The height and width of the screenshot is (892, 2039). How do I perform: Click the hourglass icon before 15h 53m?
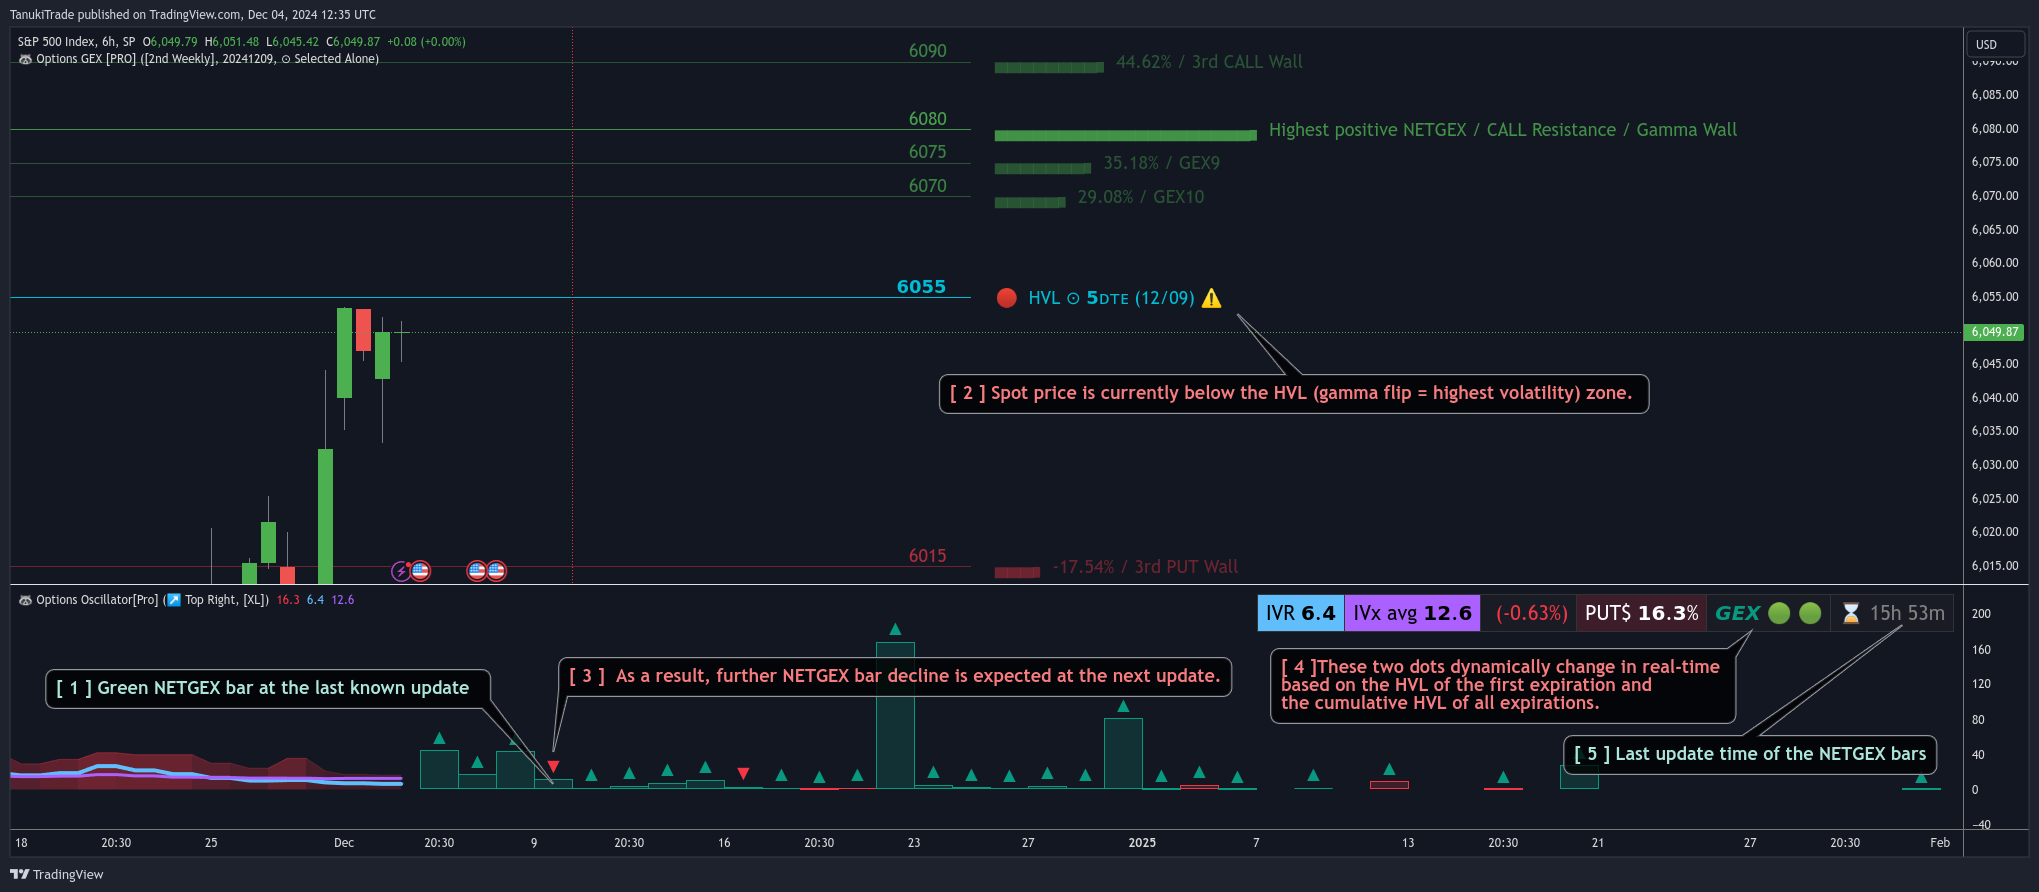[x=1851, y=613]
